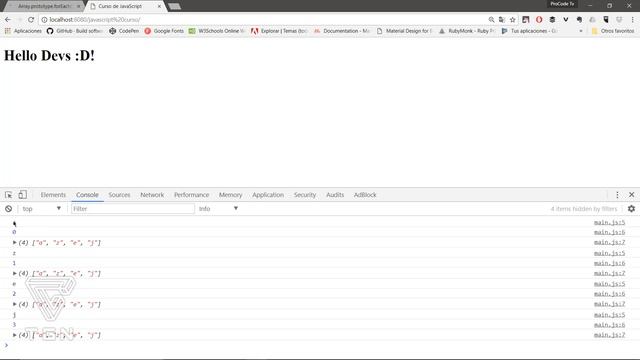The width and height of the screenshot is (640, 360).
Task: Open the Info log level dropdown
Action: pyautogui.click(x=218, y=209)
